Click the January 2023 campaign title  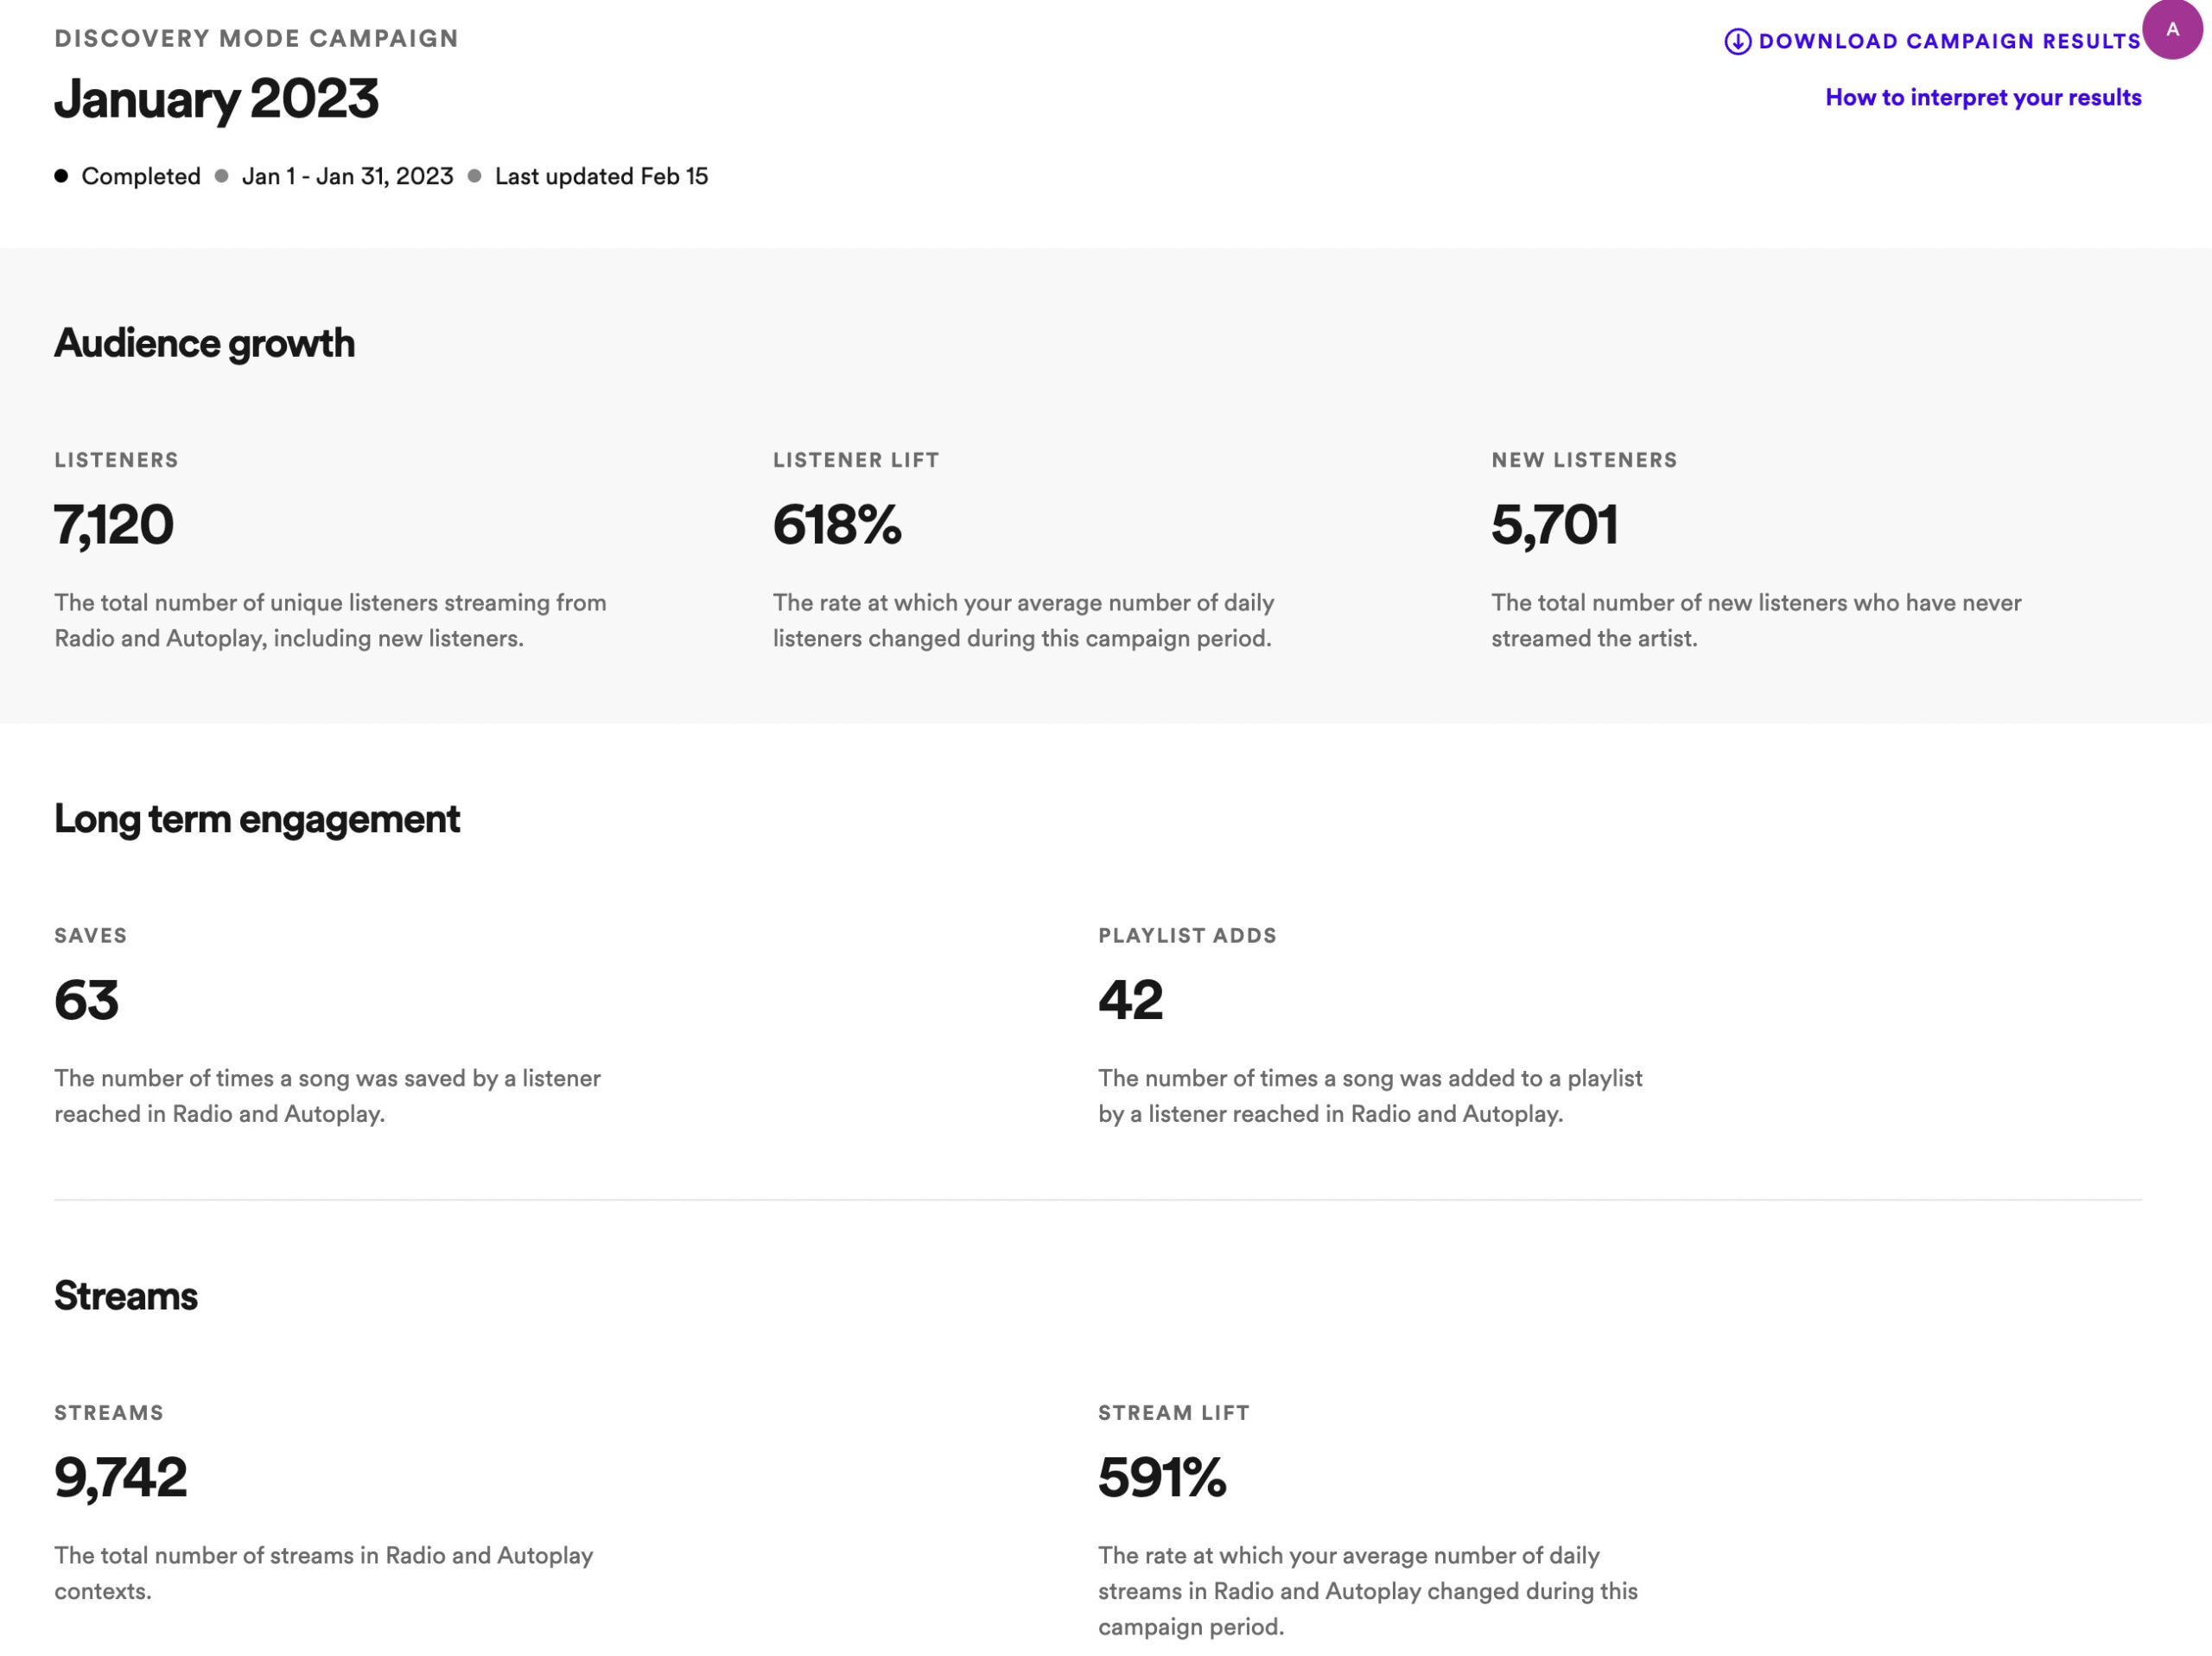point(216,99)
